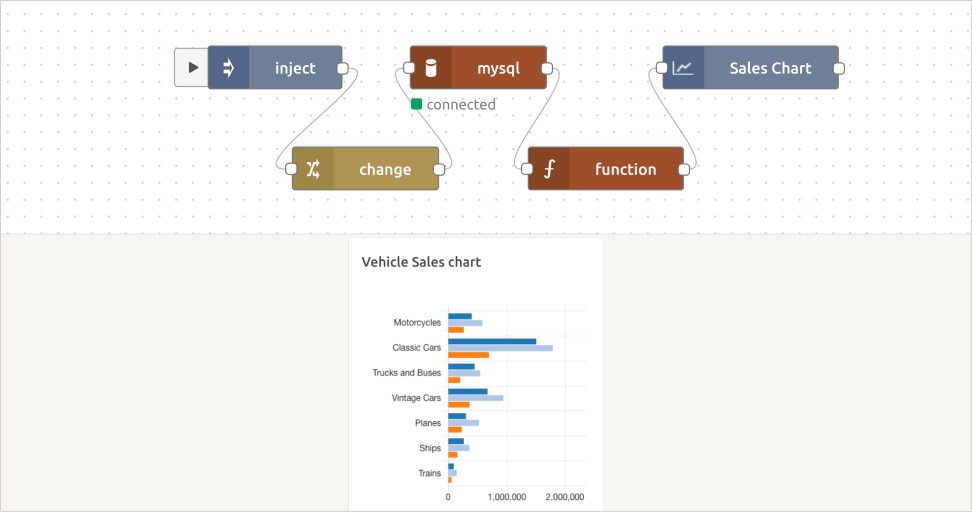Click the green connected status indicator
This screenshot has height=512, width=972.
[417, 104]
